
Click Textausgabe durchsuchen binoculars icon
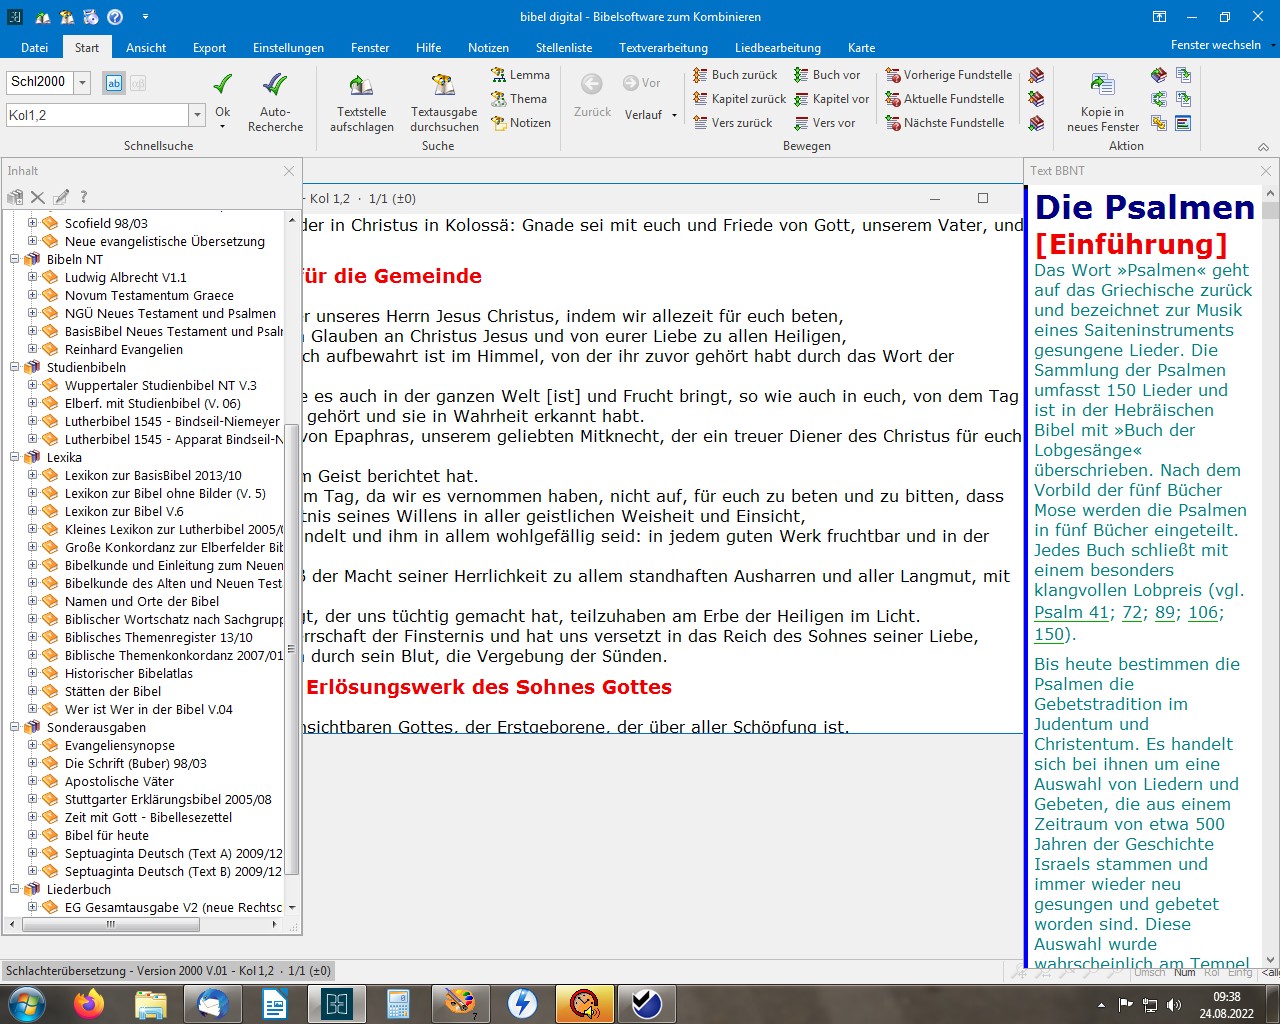[x=444, y=85]
